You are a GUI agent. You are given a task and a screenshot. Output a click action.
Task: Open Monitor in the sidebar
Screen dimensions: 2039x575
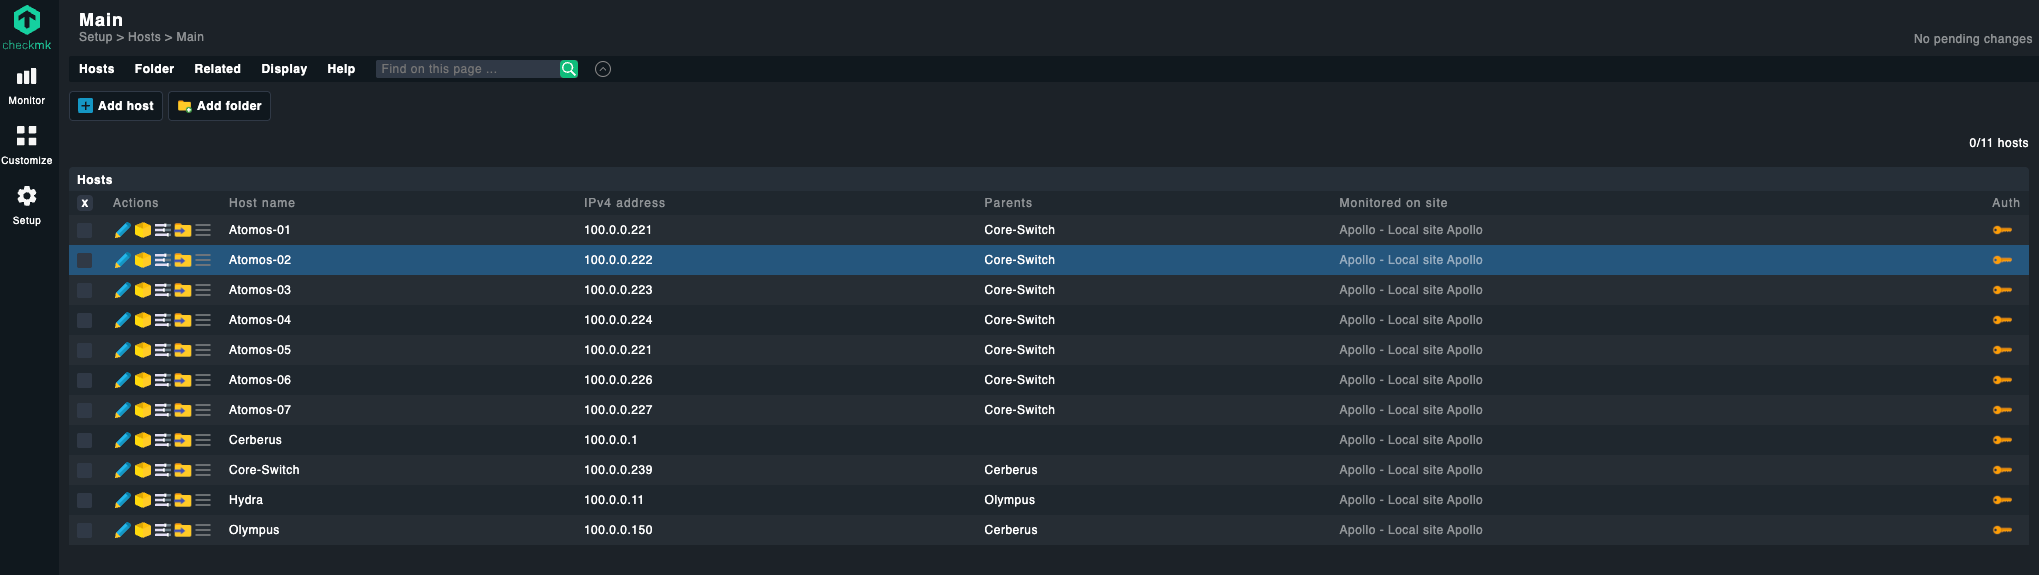(27, 86)
